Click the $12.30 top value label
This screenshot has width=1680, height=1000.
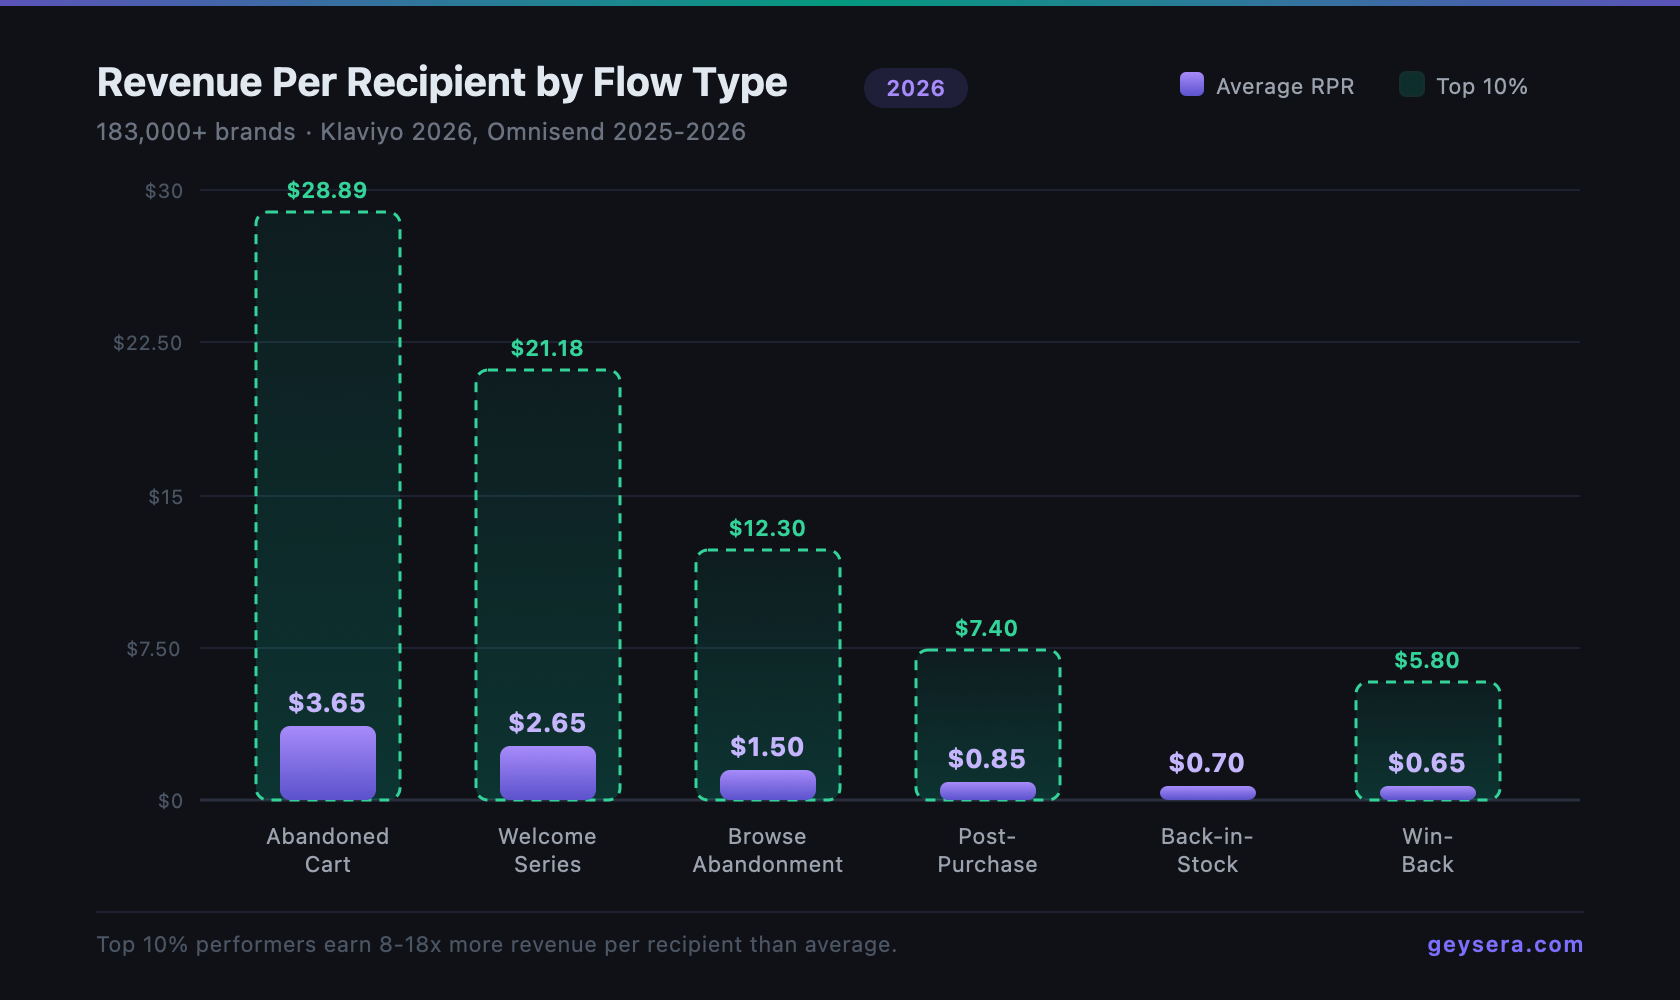[x=767, y=528]
